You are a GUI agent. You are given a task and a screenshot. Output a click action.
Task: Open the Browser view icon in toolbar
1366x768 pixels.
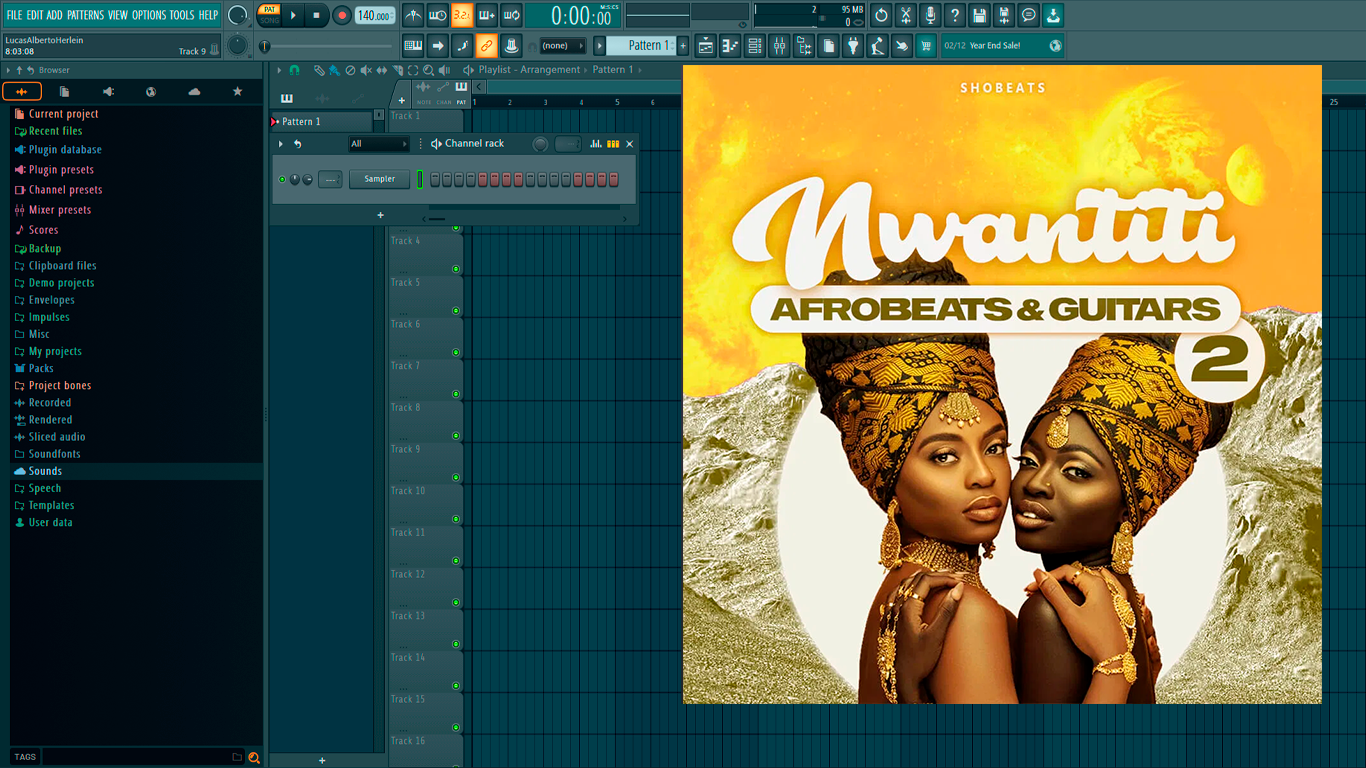[x=804, y=45]
